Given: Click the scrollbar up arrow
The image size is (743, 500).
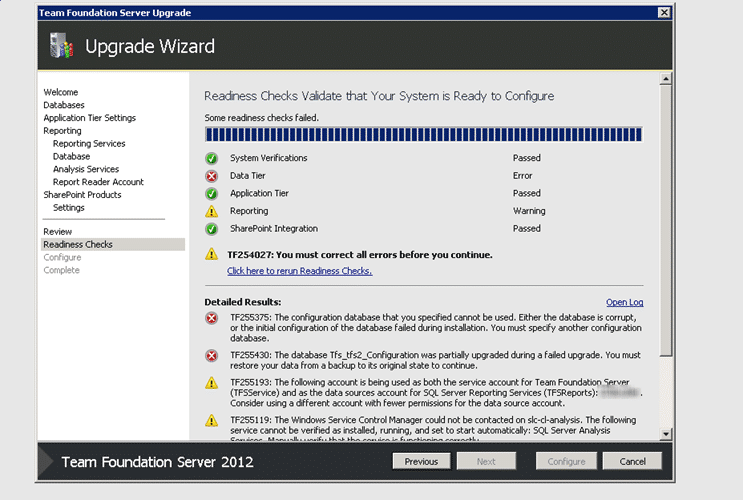Looking at the screenshot, I should pyautogui.click(x=666, y=79).
